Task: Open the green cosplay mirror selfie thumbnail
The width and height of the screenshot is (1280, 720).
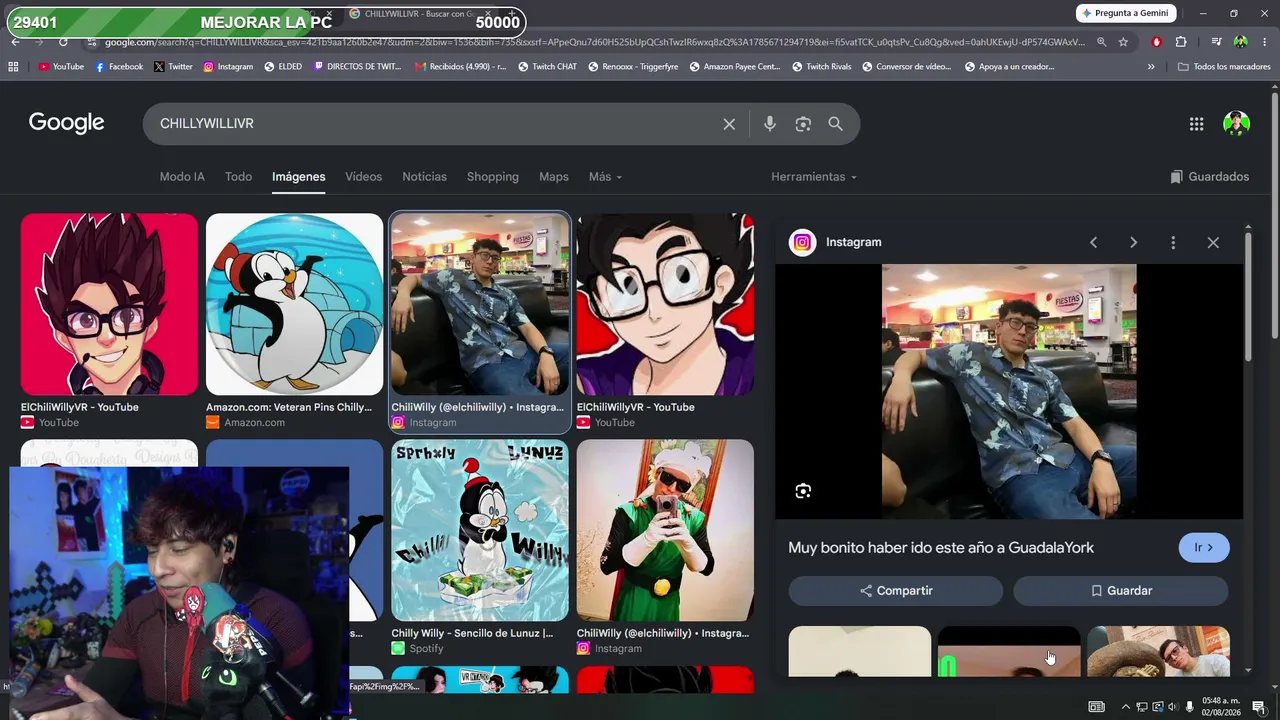Action: click(665, 530)
